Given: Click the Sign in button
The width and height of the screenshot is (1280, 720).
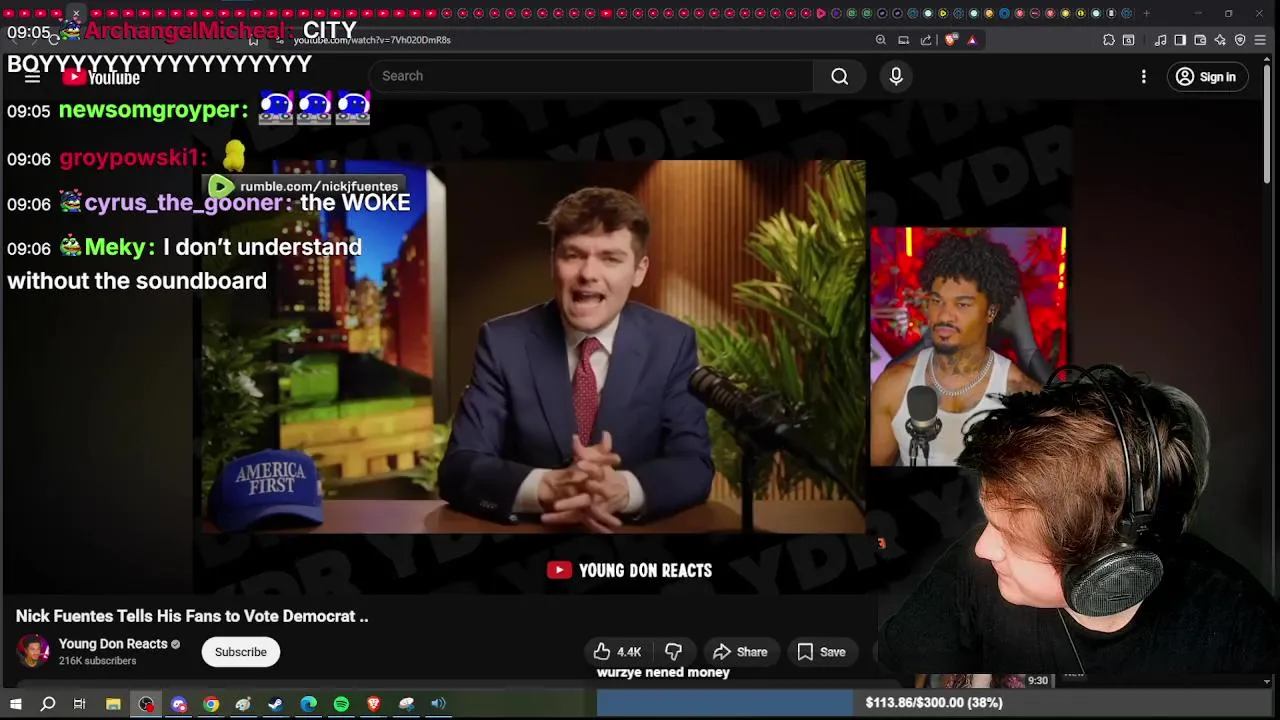Looking at the screenshot, I should 1206,77.
